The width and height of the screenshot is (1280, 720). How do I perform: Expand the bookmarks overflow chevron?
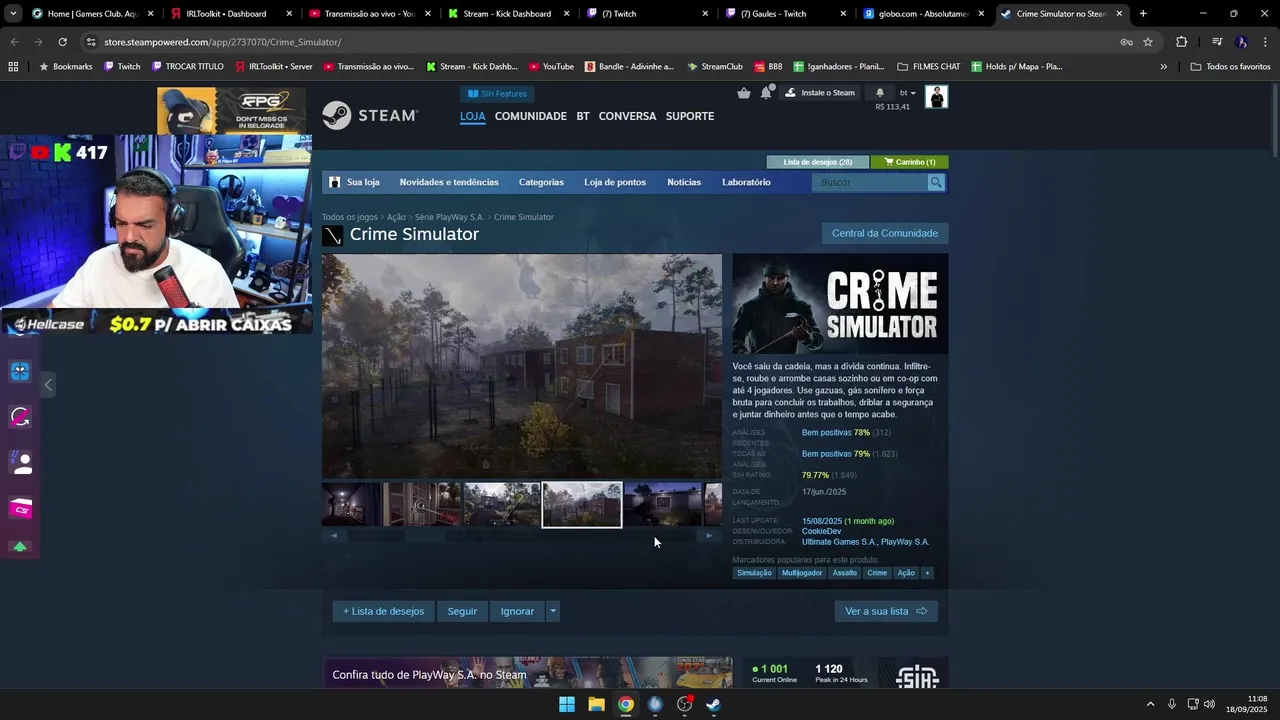pos(1163,67)
